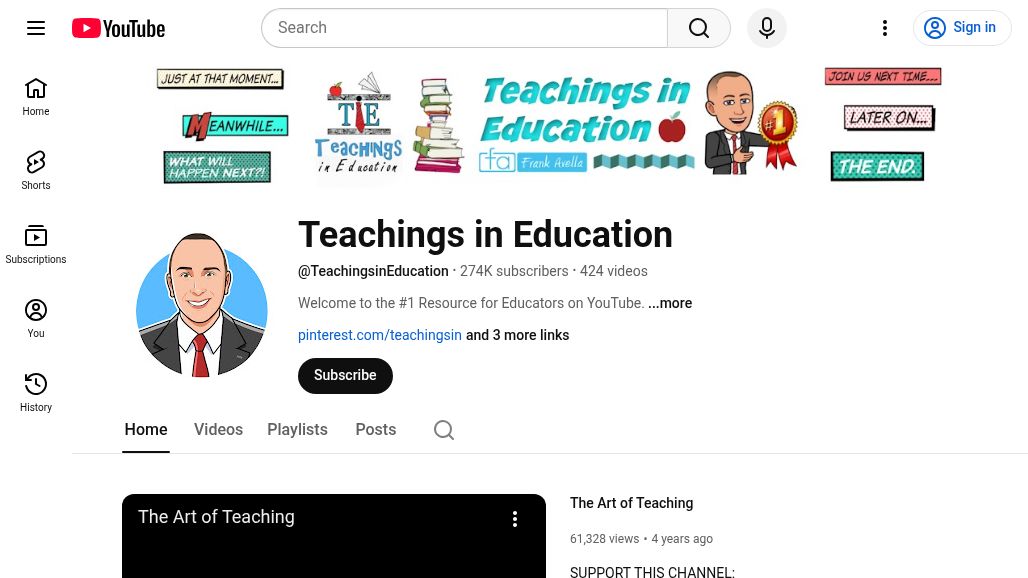Expand channel description with ...more

pos(670,303)
